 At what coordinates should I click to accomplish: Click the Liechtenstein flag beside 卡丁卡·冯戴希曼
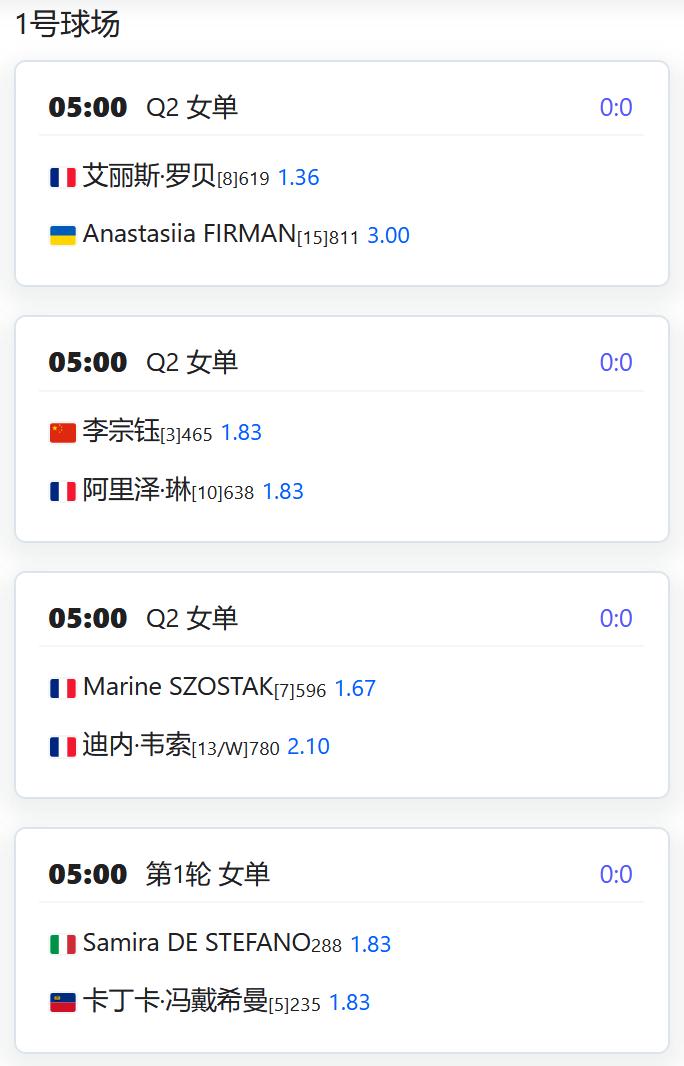pos(63,1002)
